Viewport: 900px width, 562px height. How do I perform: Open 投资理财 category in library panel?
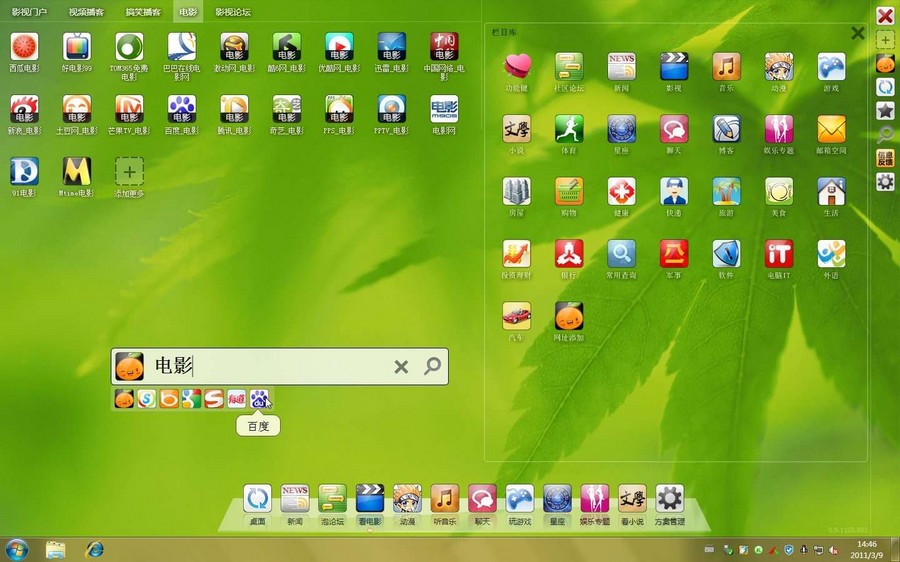point(517,254)
